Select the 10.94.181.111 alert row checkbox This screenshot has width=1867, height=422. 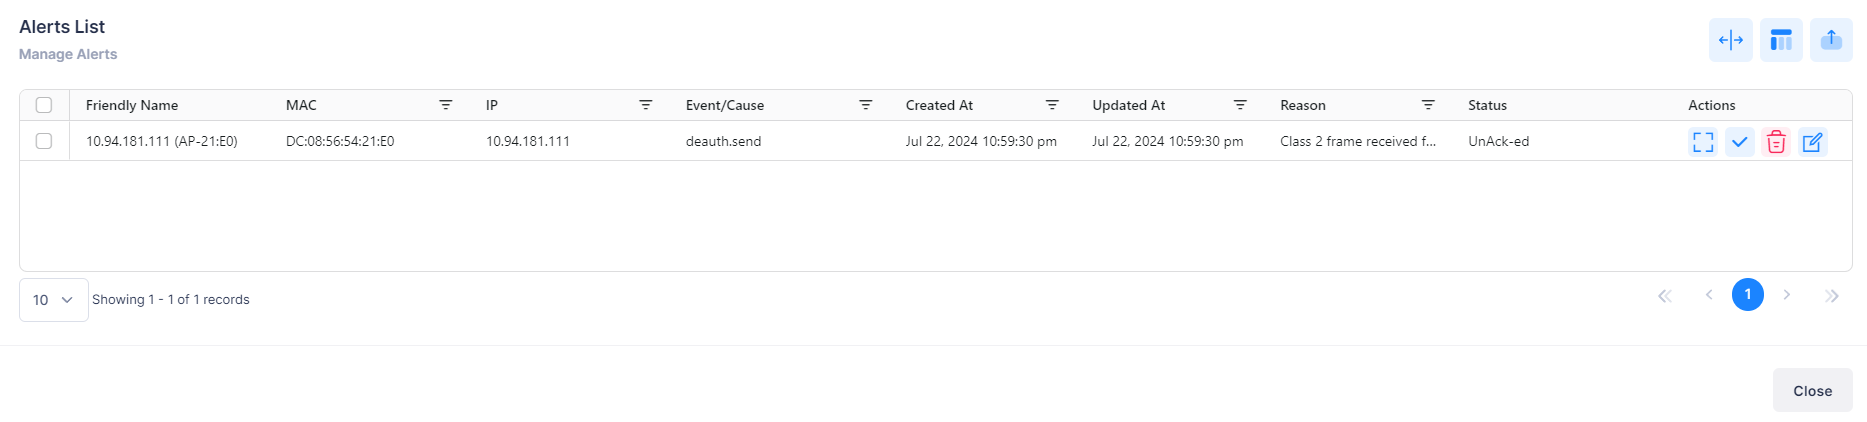[44, 141]
